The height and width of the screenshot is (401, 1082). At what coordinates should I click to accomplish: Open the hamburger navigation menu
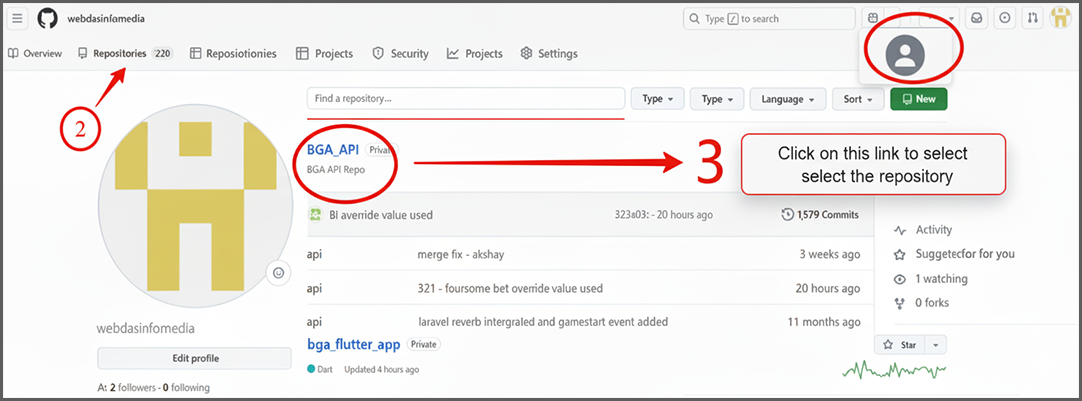(17, 19)
